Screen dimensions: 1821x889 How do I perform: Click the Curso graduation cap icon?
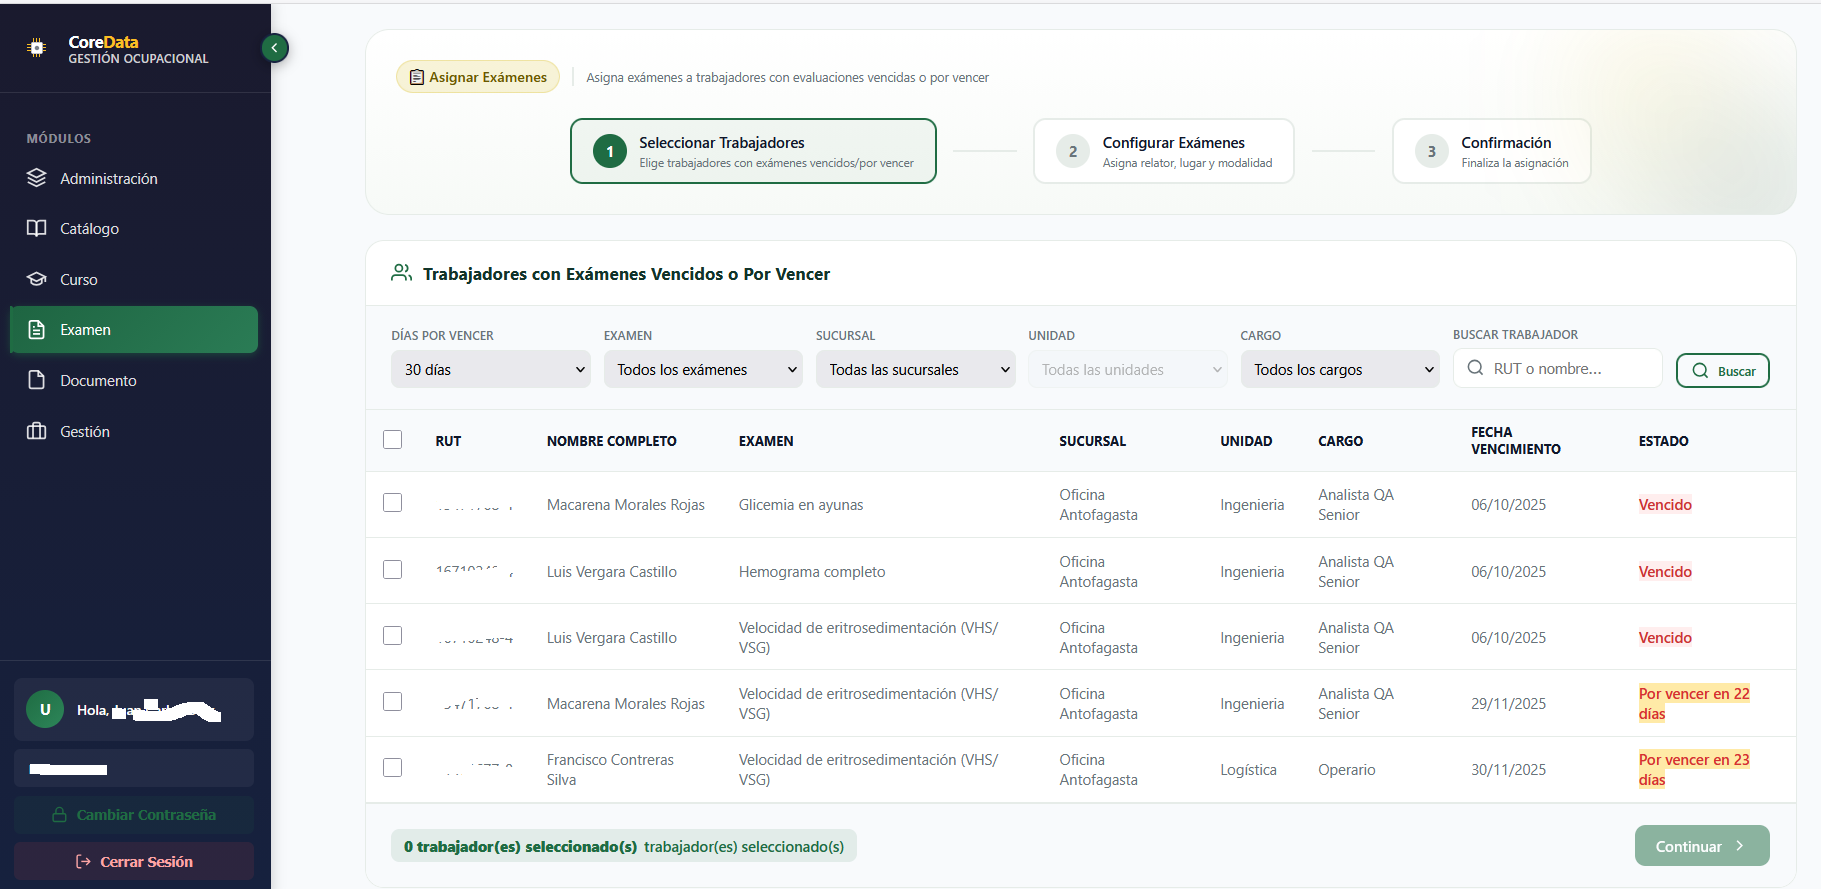(x=37, y=279)
